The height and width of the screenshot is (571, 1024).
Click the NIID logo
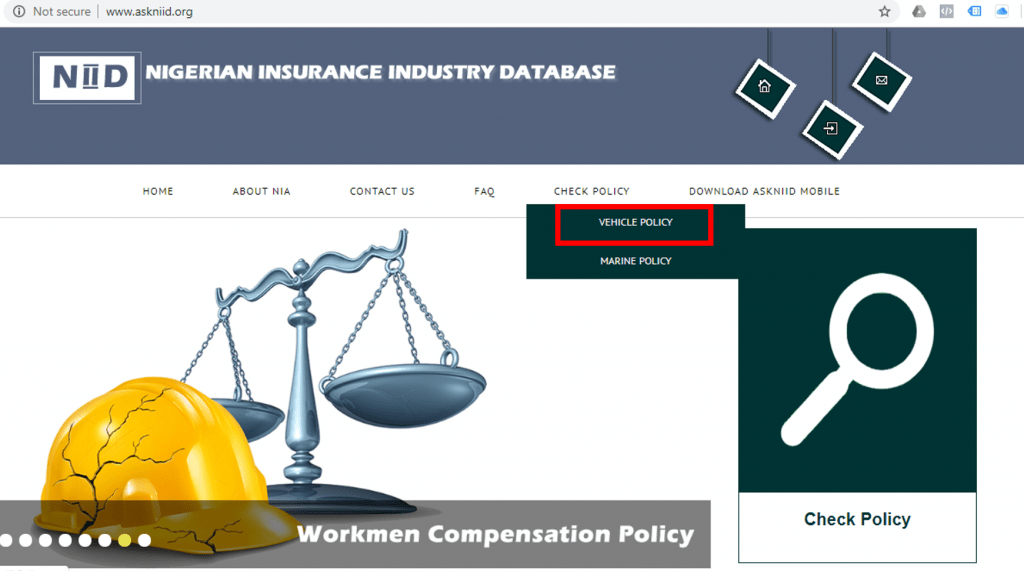(x=87, y=78)
